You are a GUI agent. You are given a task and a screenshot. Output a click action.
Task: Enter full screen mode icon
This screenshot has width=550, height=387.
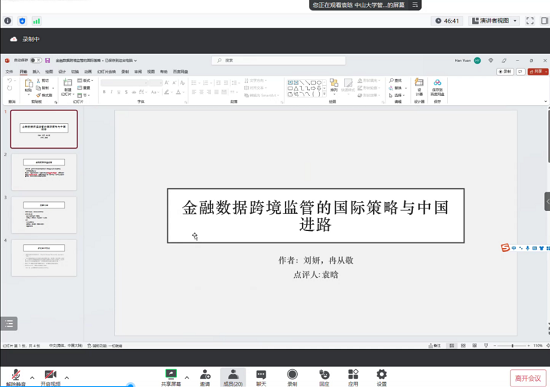(x=530, y=21)
